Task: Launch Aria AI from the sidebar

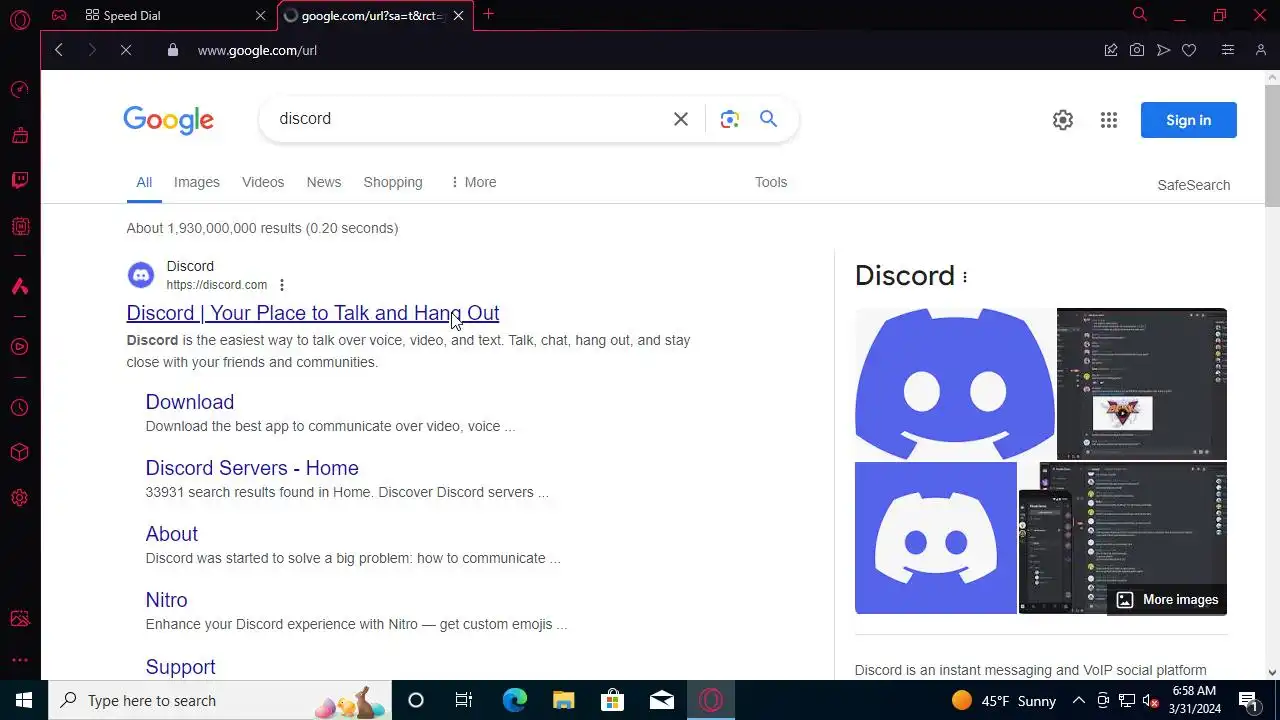Action: 20,287
